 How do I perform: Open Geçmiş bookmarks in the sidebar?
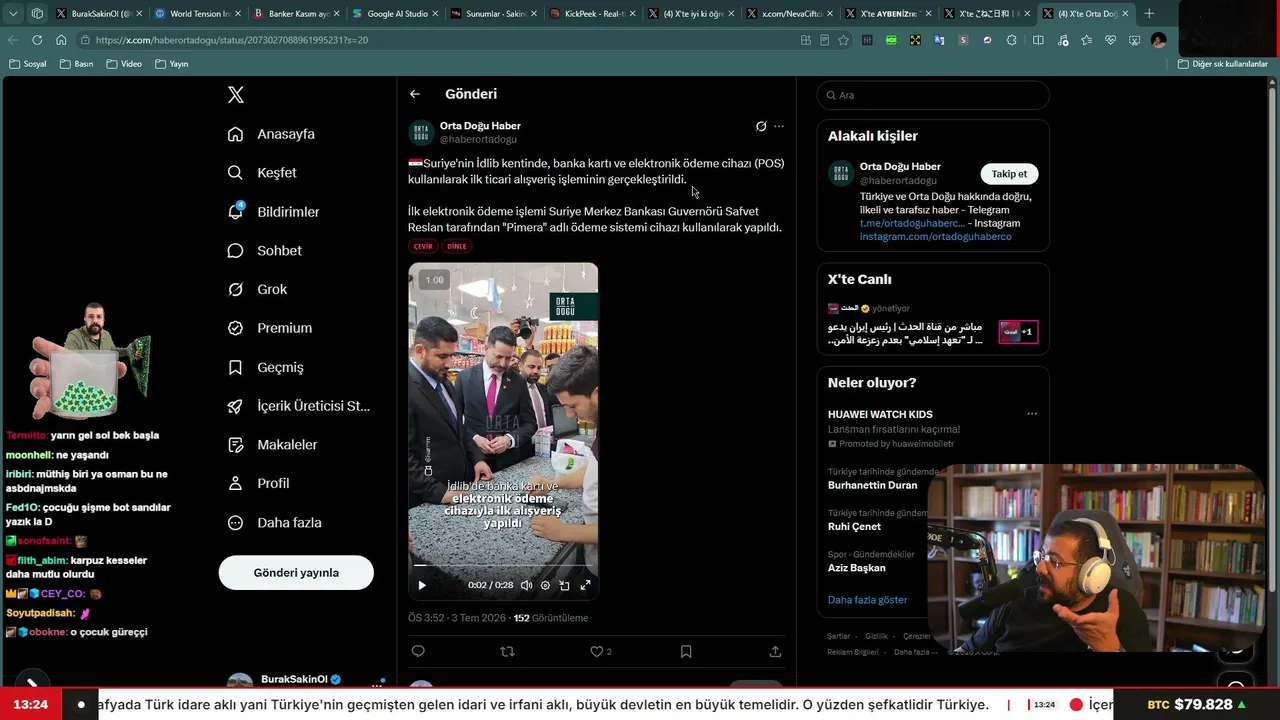[x=265, y=367]
